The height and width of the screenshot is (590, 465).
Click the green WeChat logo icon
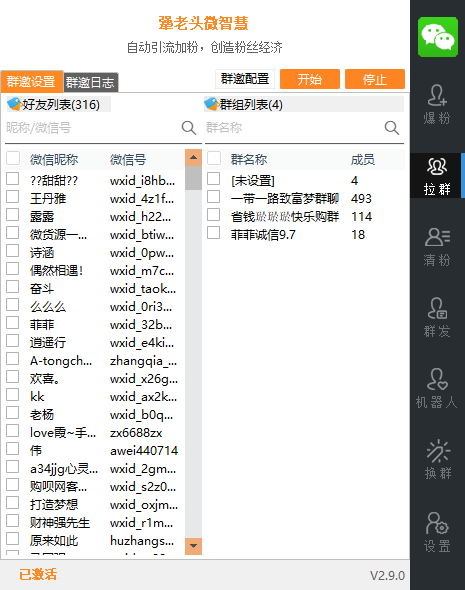438,36
